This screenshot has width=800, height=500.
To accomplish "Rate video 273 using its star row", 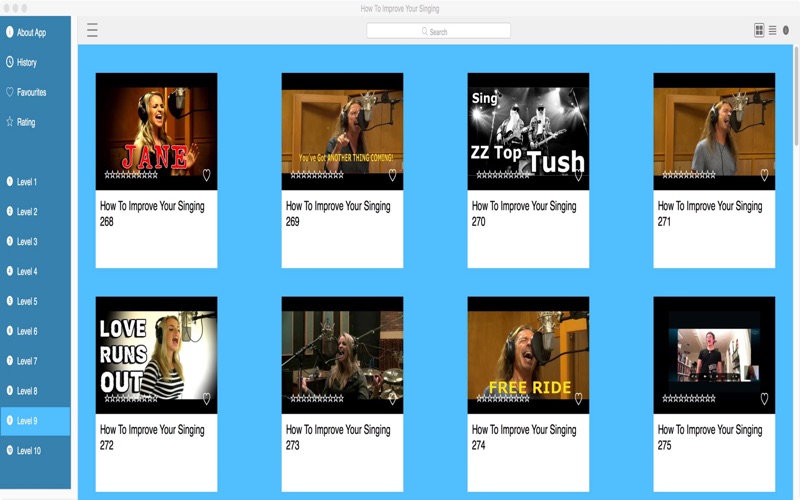I will click(x=317, y=398).
